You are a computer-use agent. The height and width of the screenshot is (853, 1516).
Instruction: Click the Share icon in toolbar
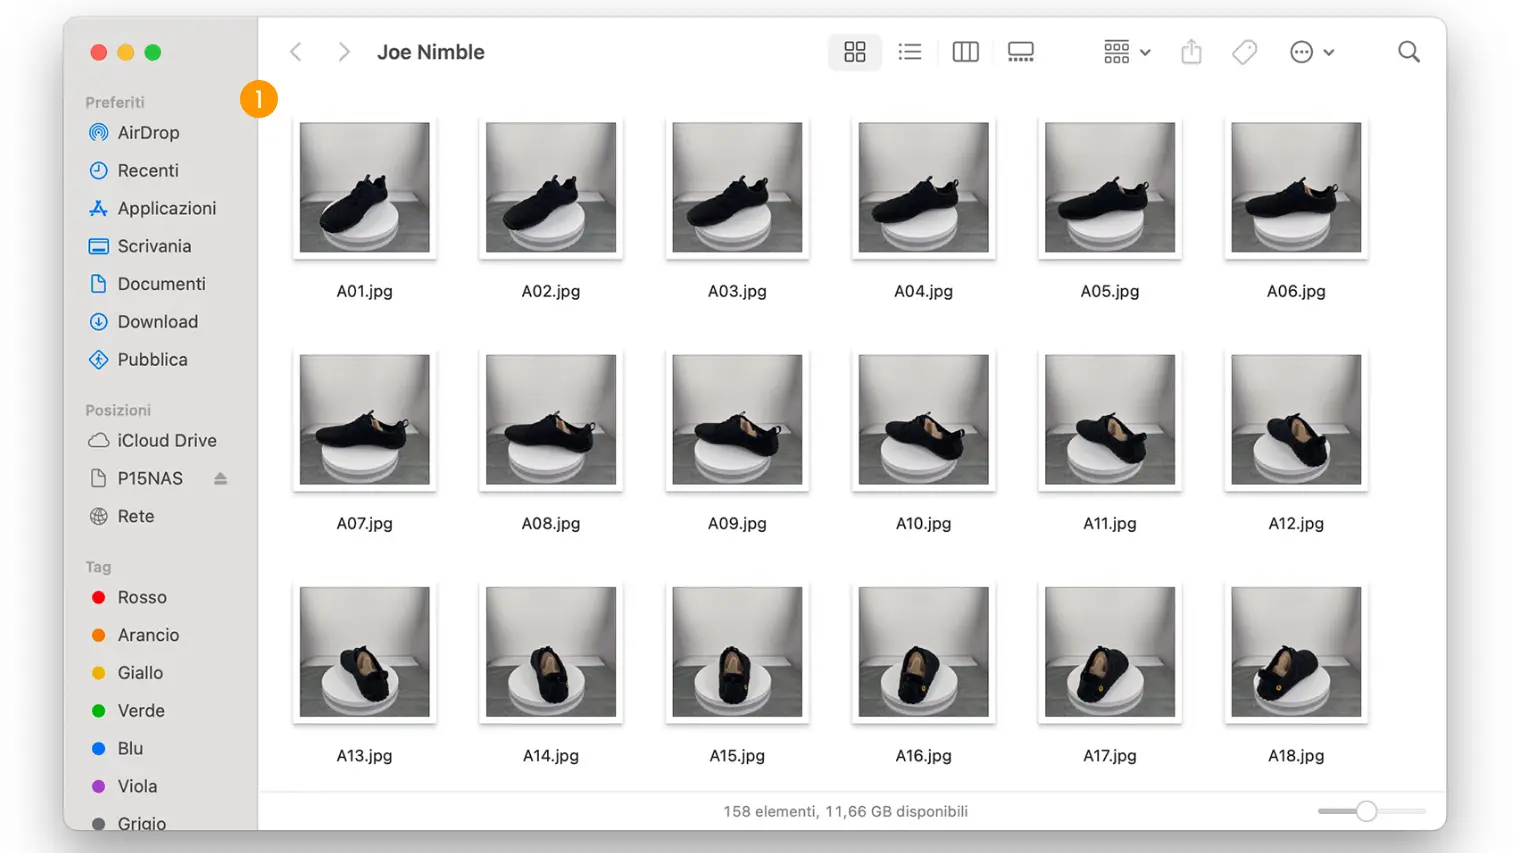[1191, 52]
